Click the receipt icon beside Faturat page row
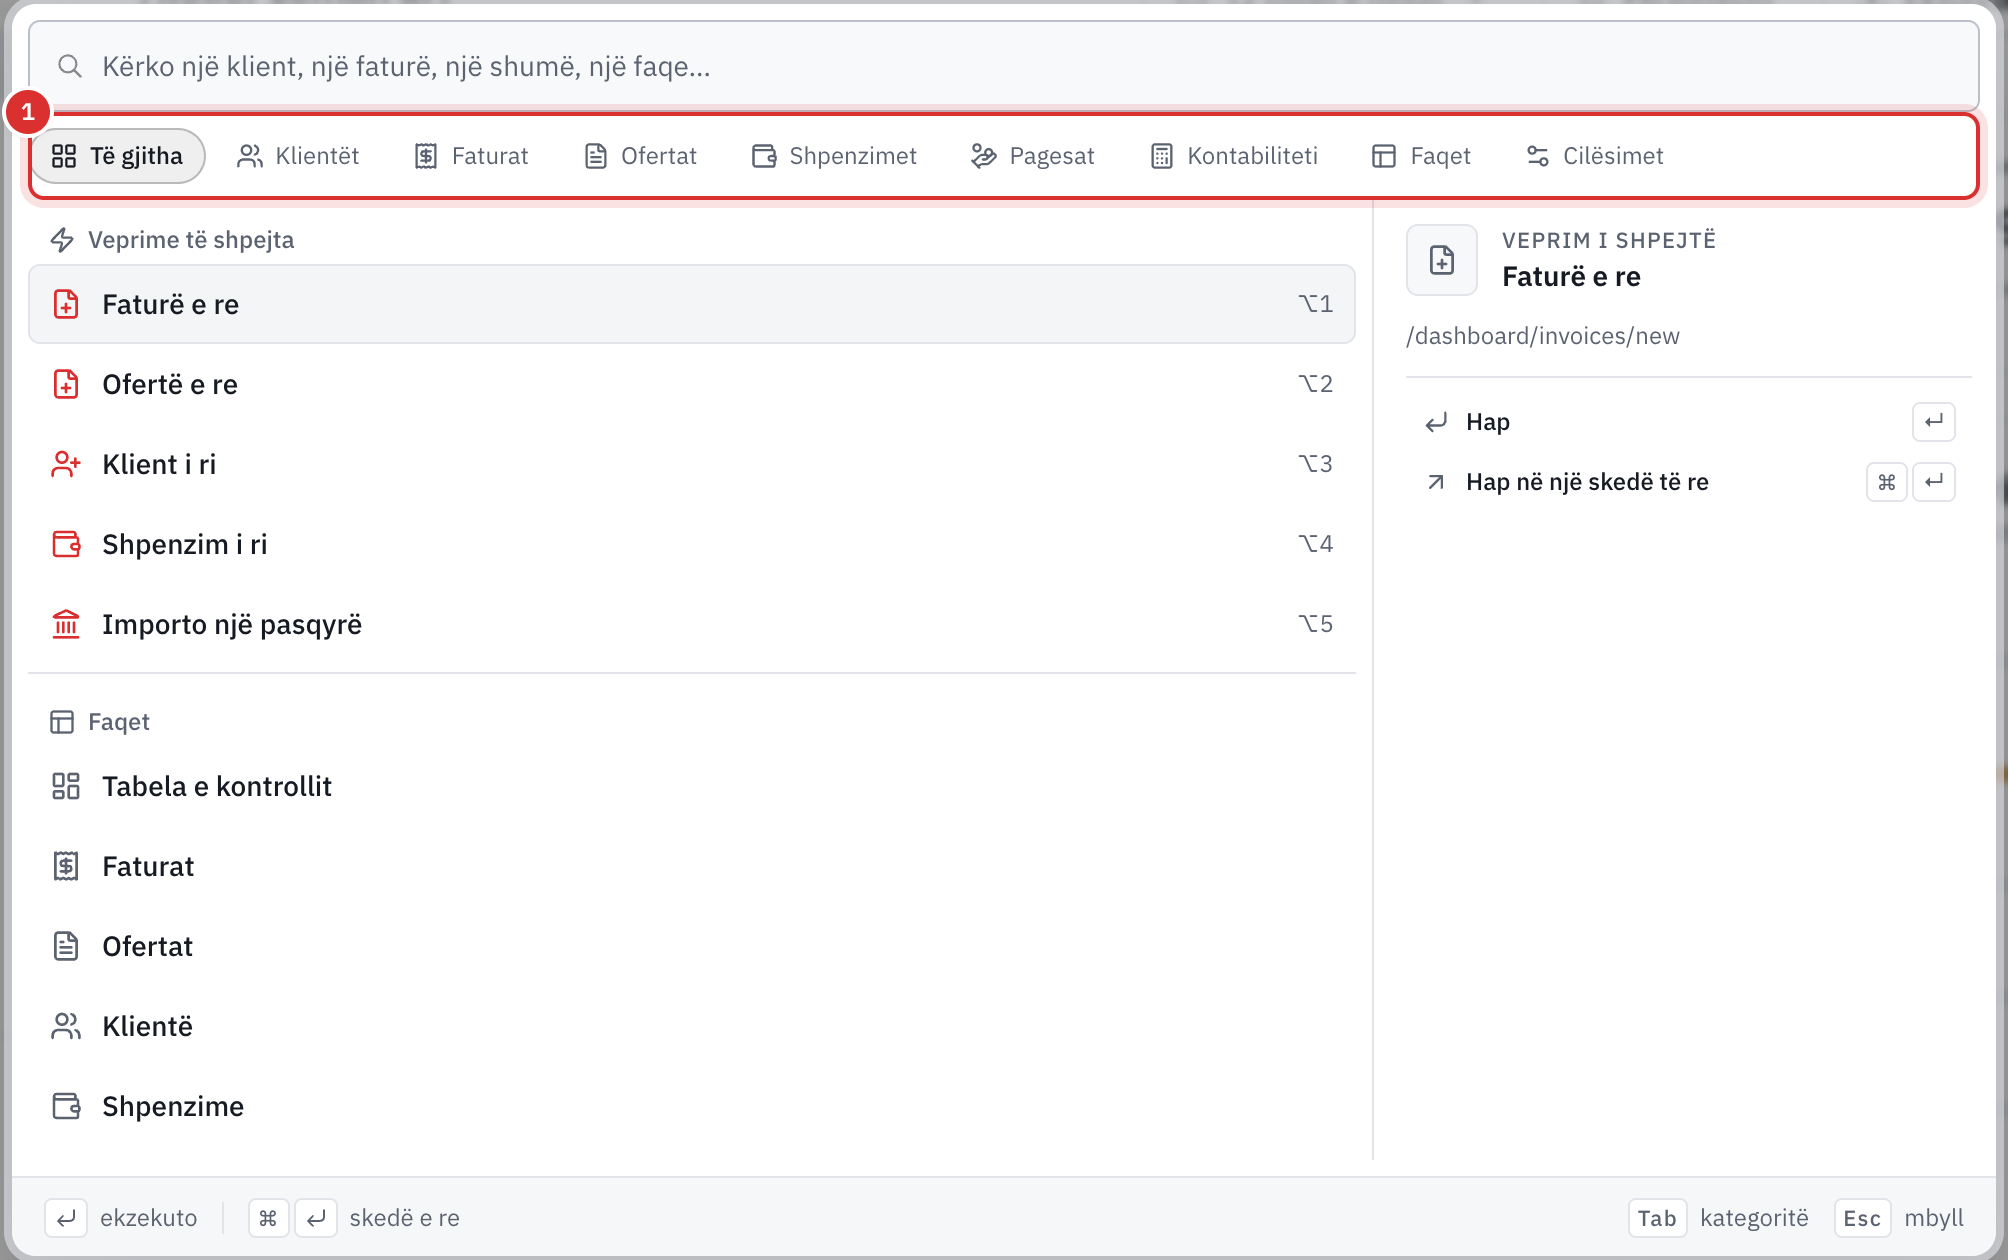The image size is (2008, 1260). 66,866
